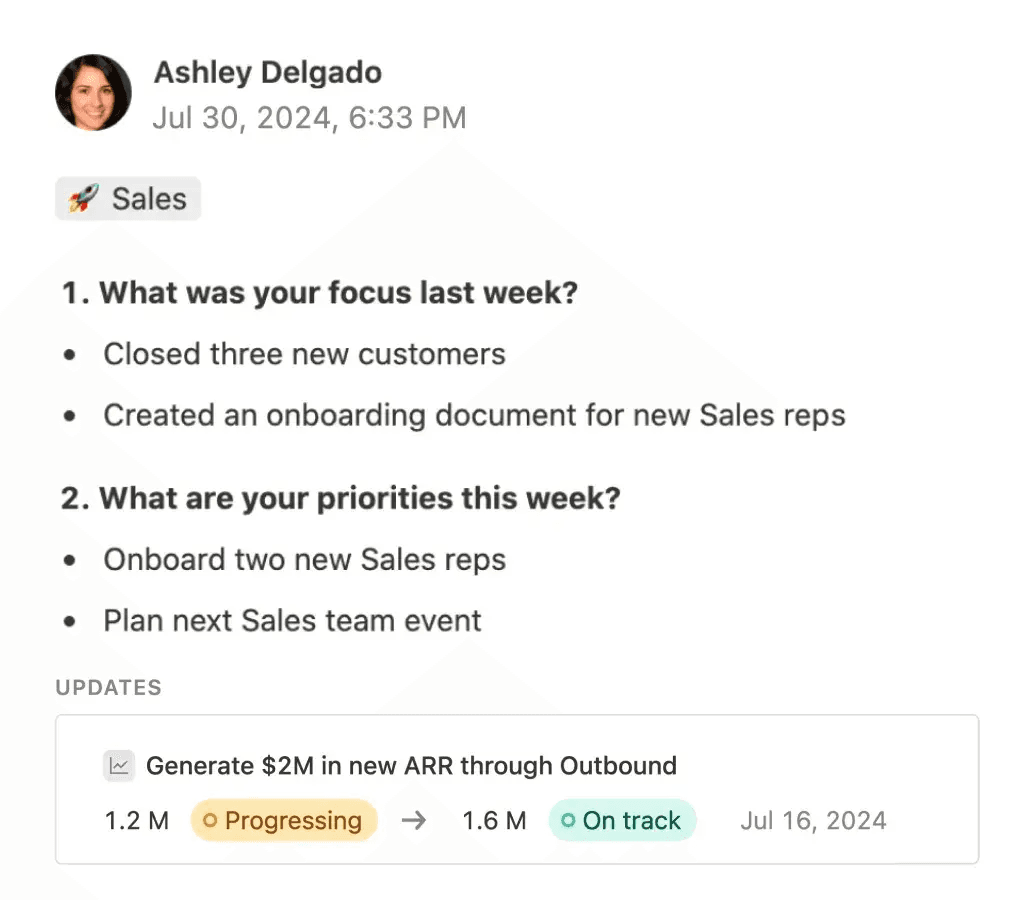Toggle the Progressing status badge
The width and height of the screenshot is (1028, 900).
[284, 820]
